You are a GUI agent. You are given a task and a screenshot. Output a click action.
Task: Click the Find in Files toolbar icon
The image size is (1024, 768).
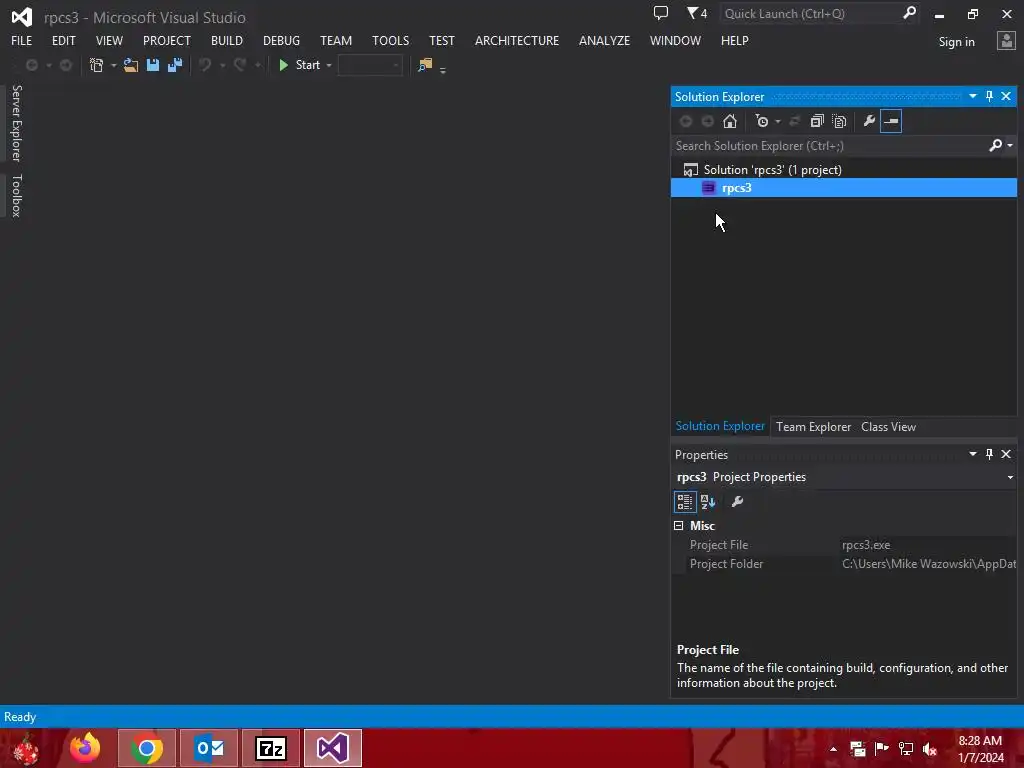[425, 65]
